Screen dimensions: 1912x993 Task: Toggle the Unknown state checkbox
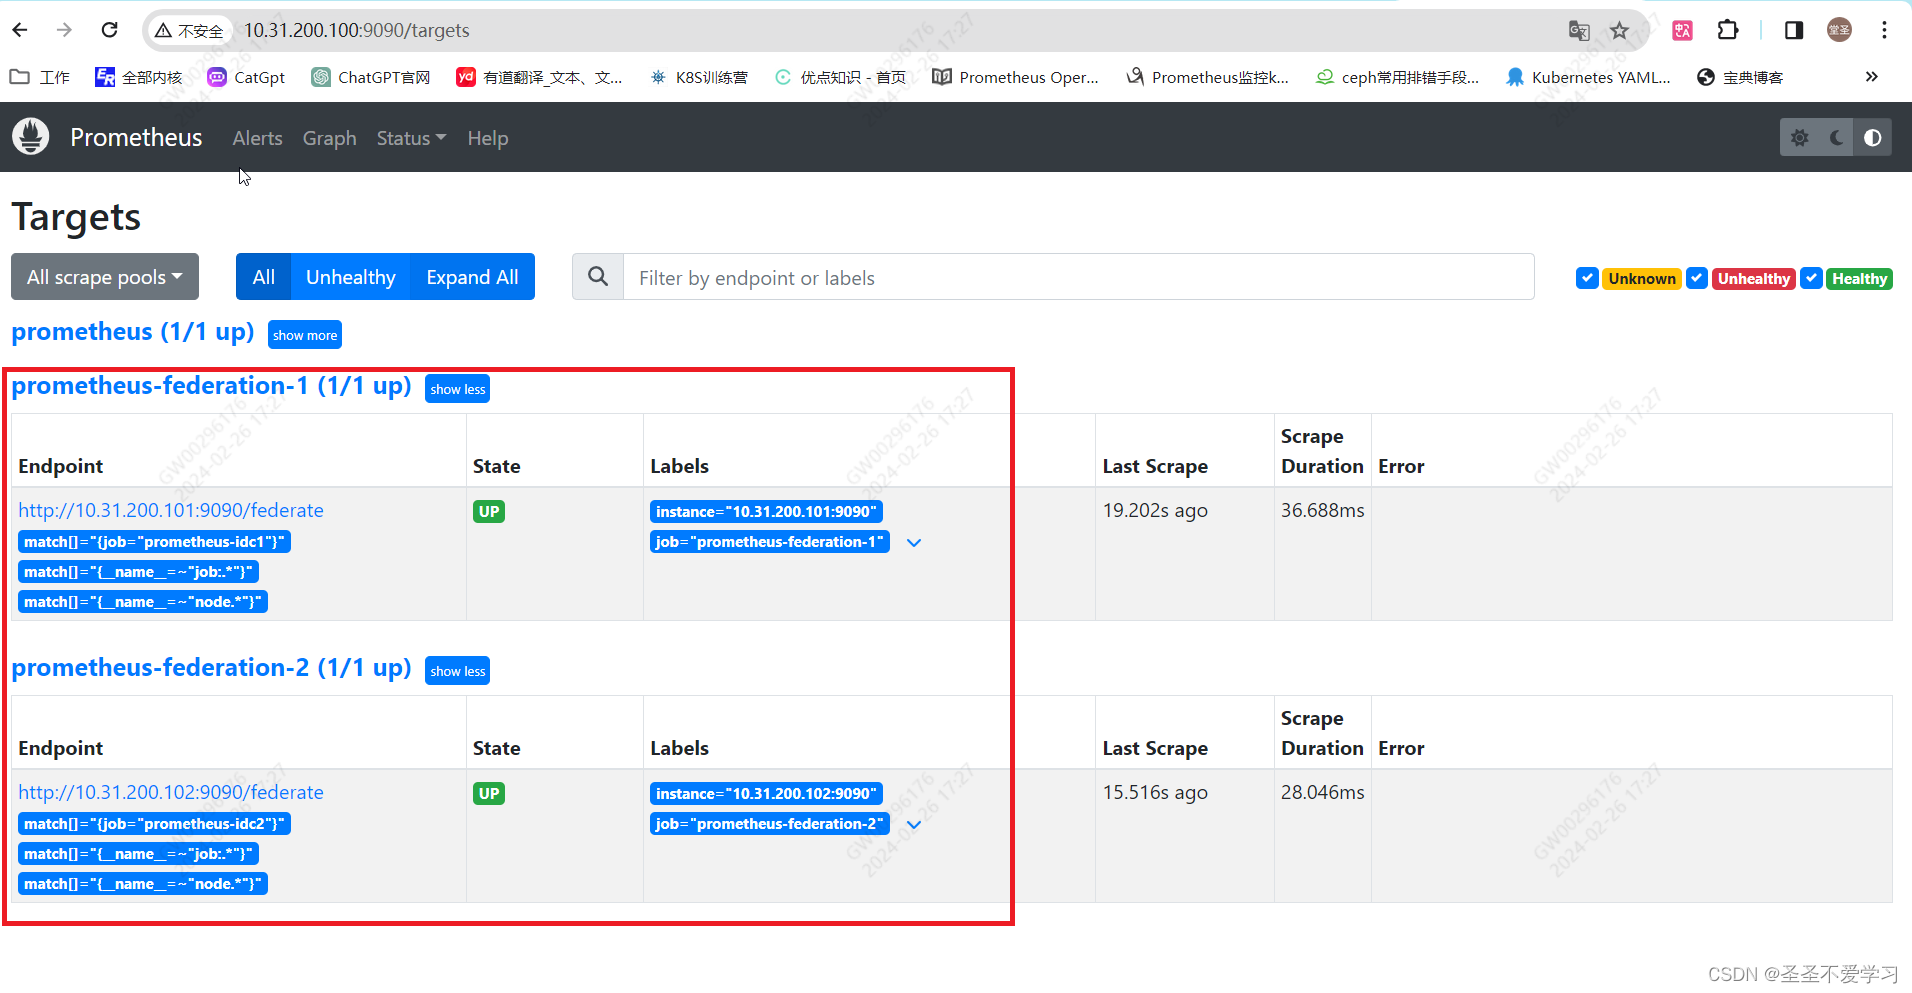click(x=1587, y=278)
